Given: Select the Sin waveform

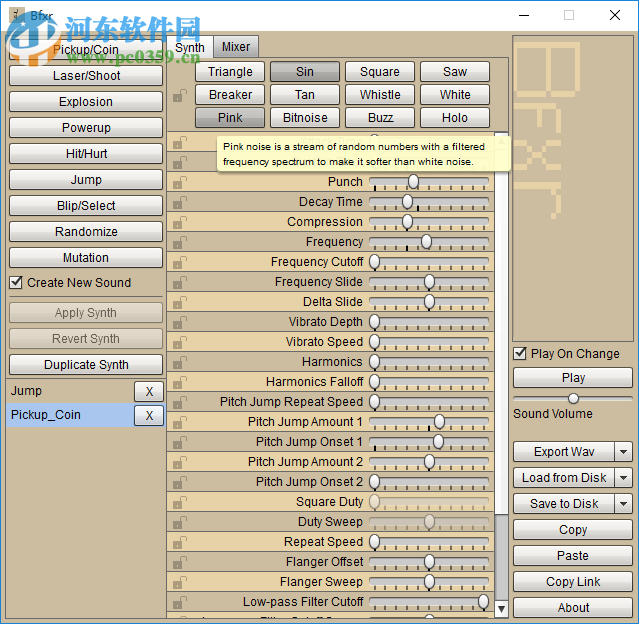Looking at the screenshot, I should point(305,72).
